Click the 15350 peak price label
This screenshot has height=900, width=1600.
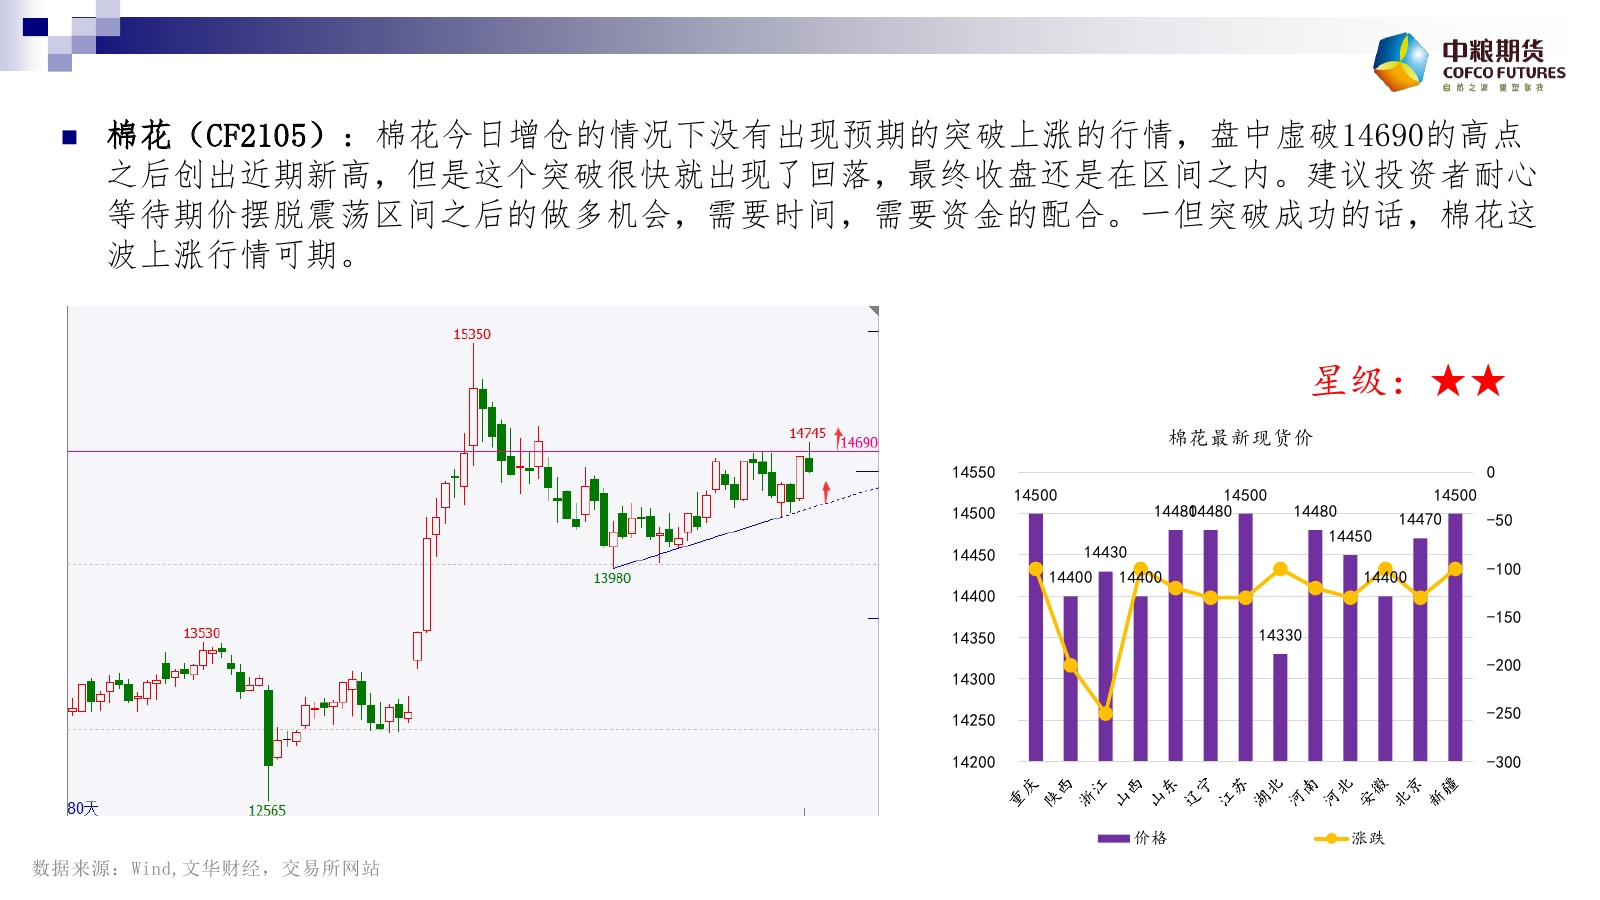[x=472, y=334]
